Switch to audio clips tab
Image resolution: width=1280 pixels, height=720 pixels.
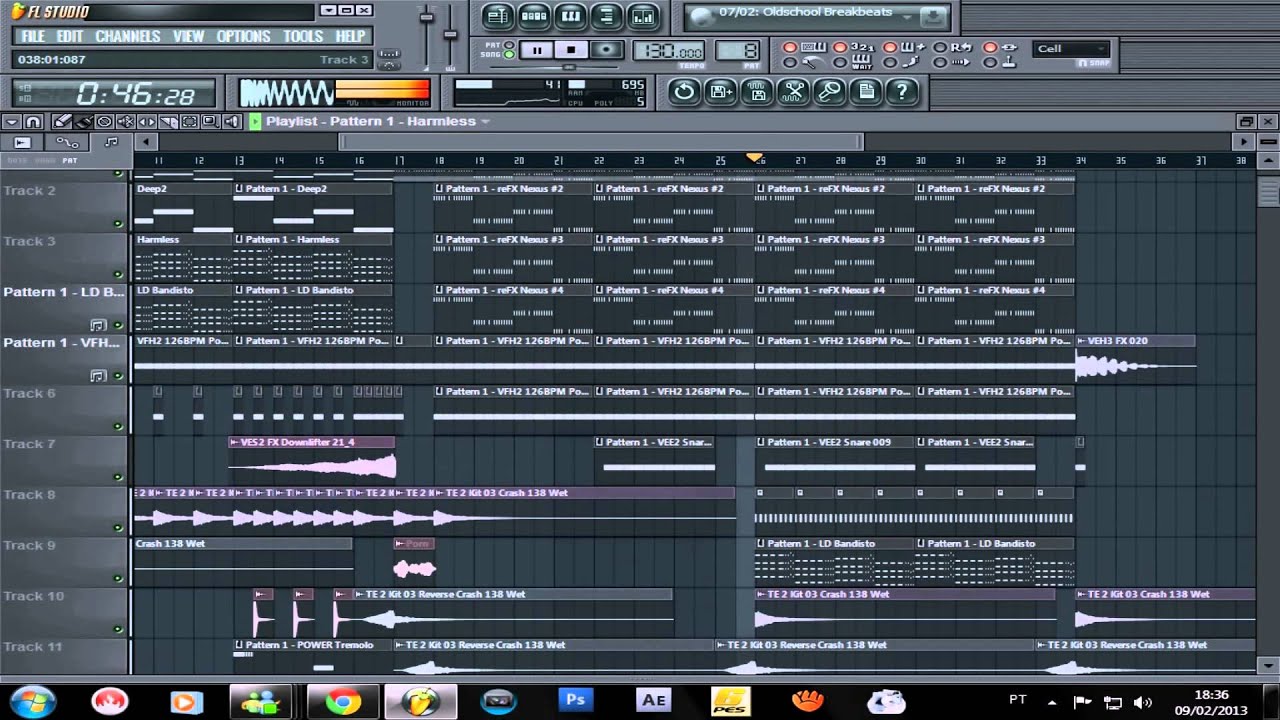click(22, 142)
